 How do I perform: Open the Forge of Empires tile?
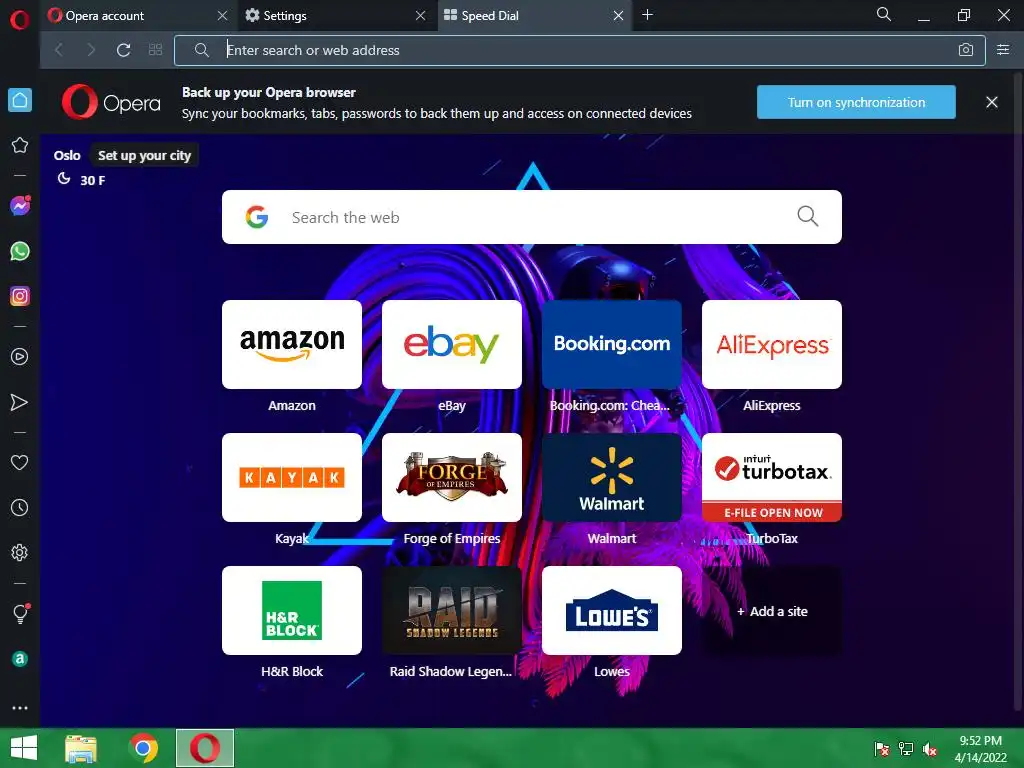(x=452, y=477)
